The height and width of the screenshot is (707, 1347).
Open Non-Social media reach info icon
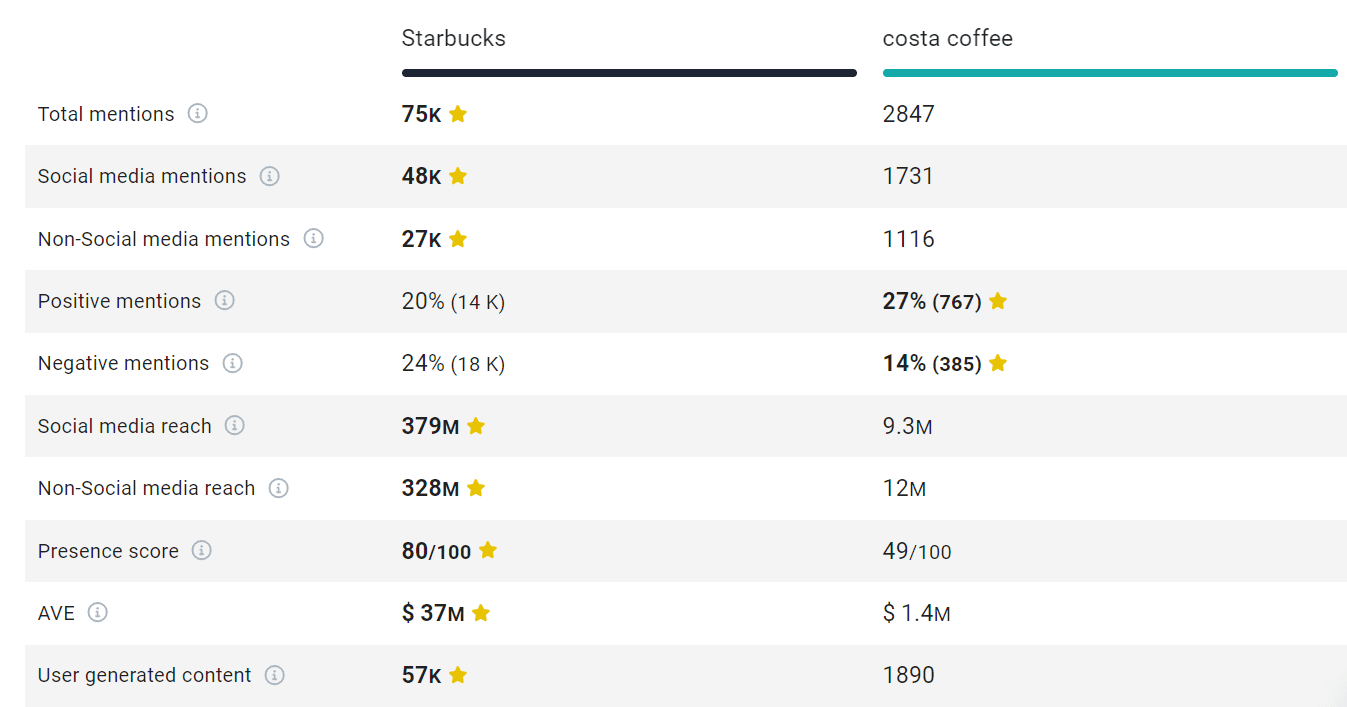pos(278,488)
